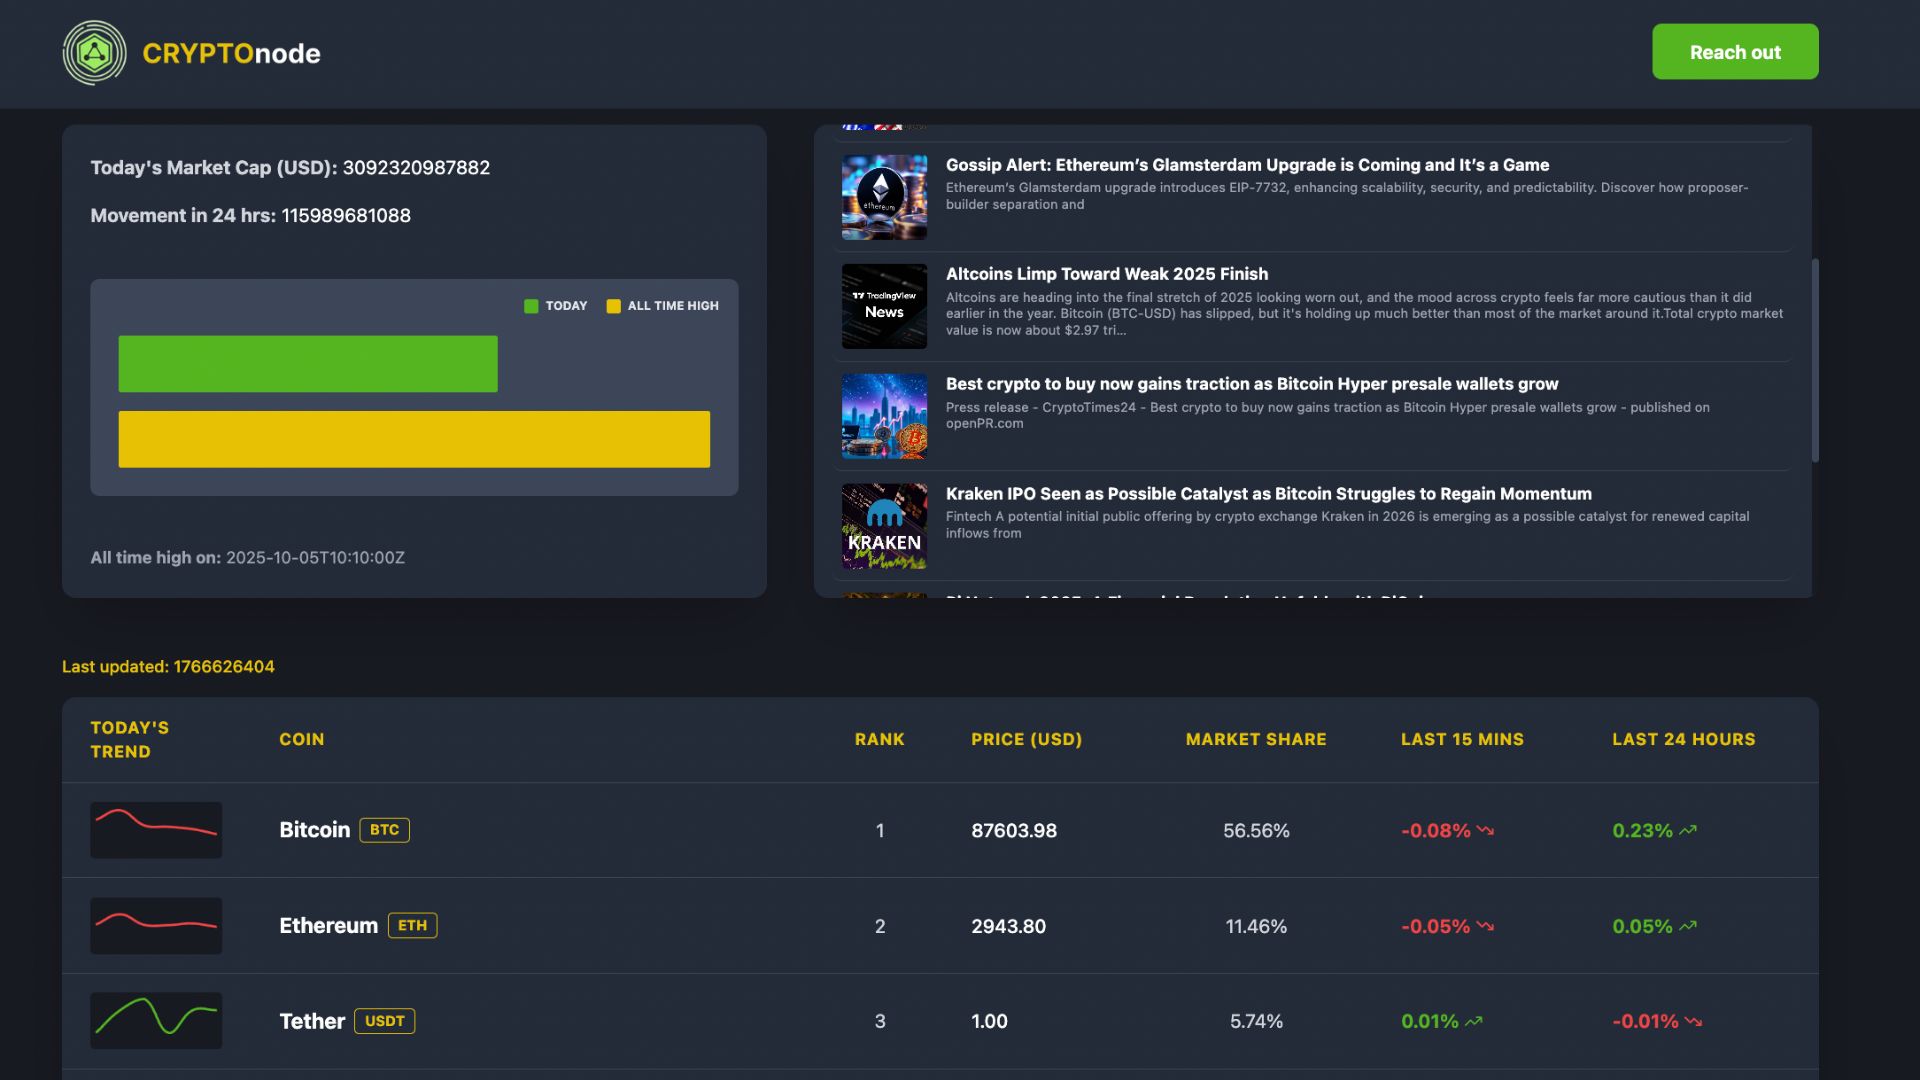The width and height of the screenshot is (1920, 1080).
Task: Select the ETH badge next to Ethereum
Action: point(411,925)
